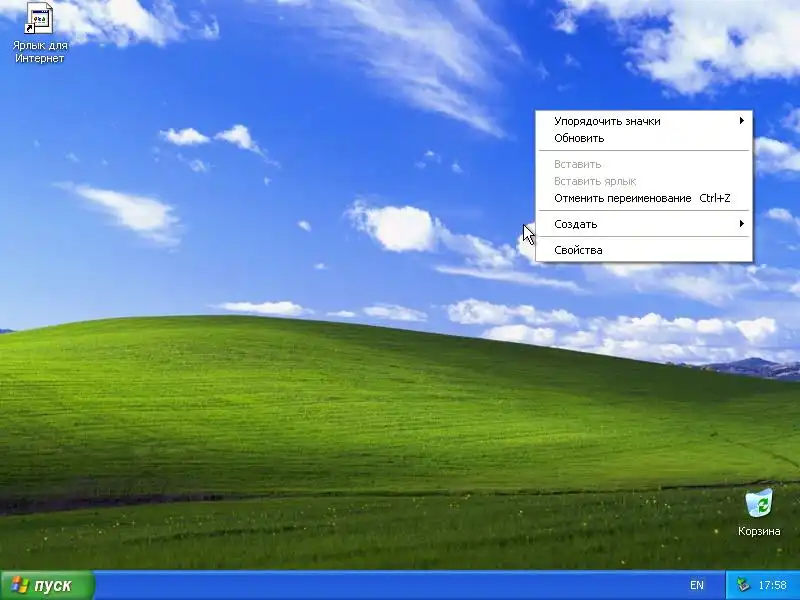Choose Отменить переименование Ctrl+Z
Image resolution: width=800 pixels, height=600 pixels.
coord(644,198)
